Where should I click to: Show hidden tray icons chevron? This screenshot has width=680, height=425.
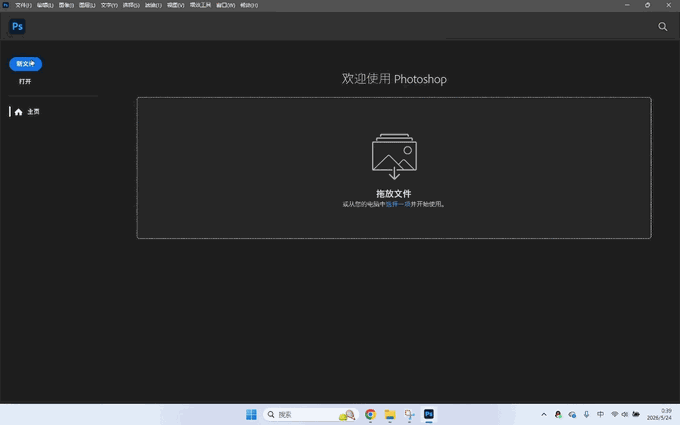click(x=544, y=415)
